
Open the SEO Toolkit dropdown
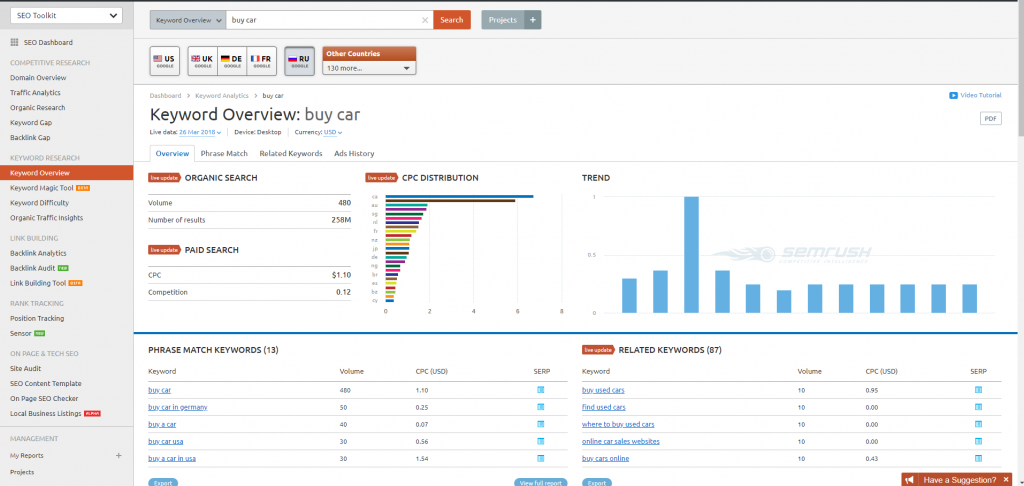[66, 16]
